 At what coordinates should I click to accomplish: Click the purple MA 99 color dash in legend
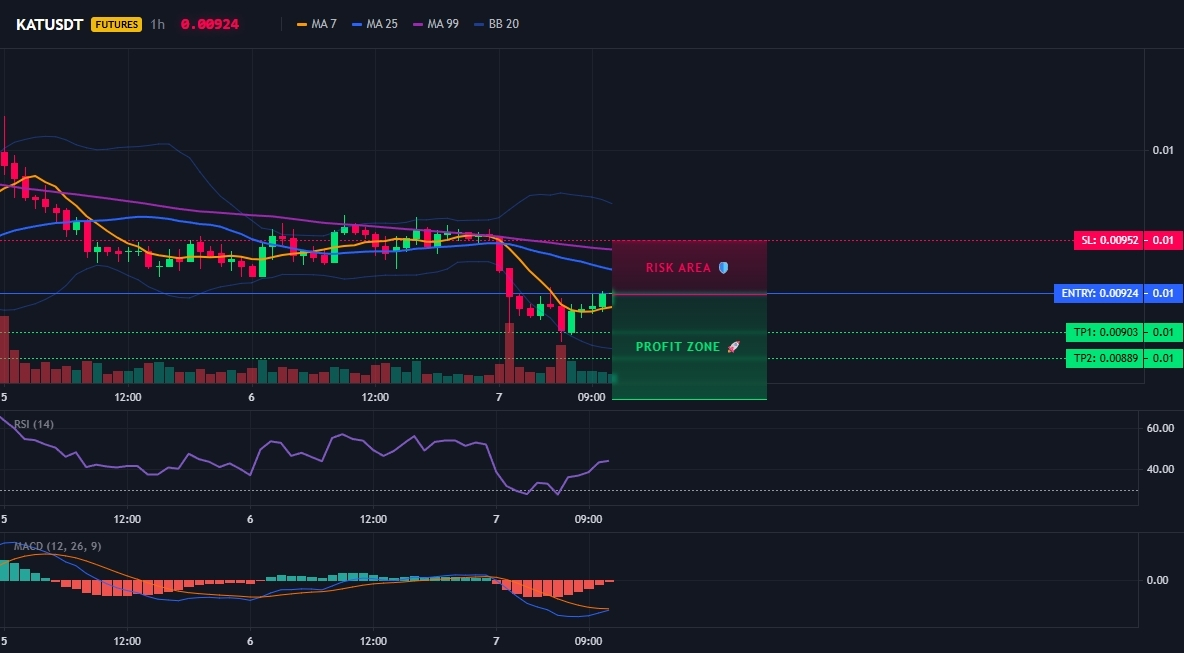(418, 24)
